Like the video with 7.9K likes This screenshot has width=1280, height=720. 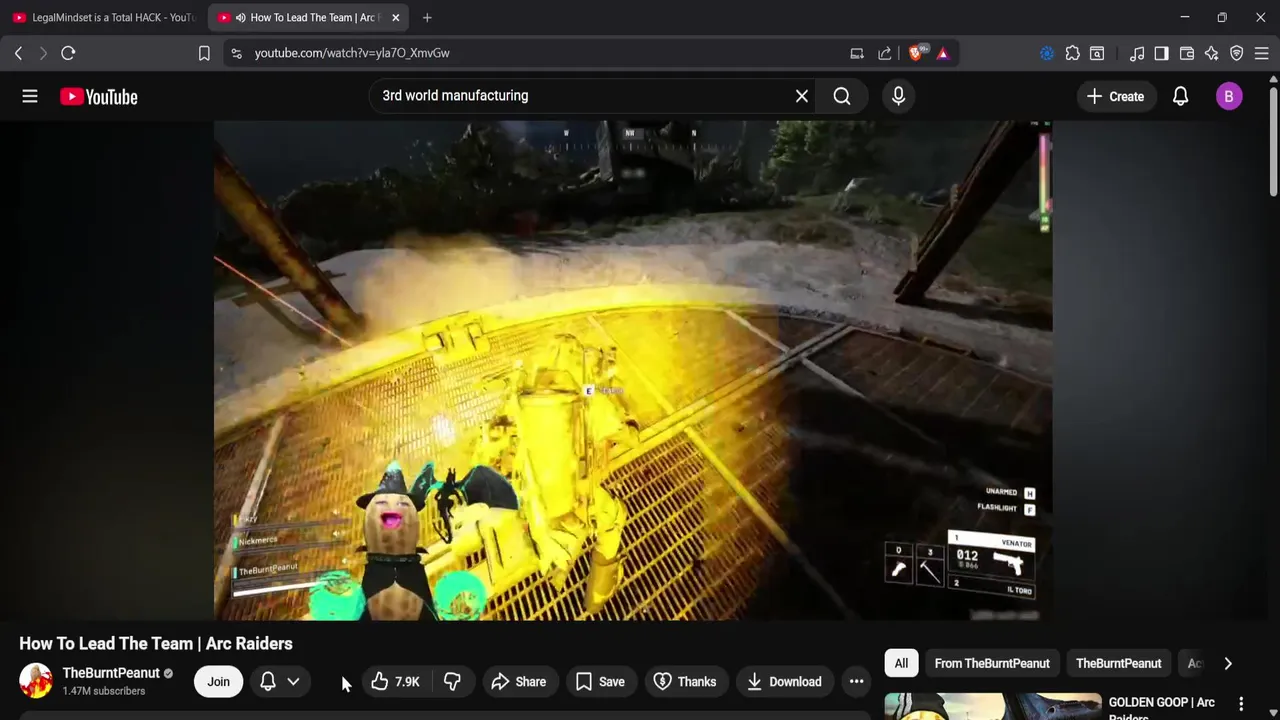[395, 681]
